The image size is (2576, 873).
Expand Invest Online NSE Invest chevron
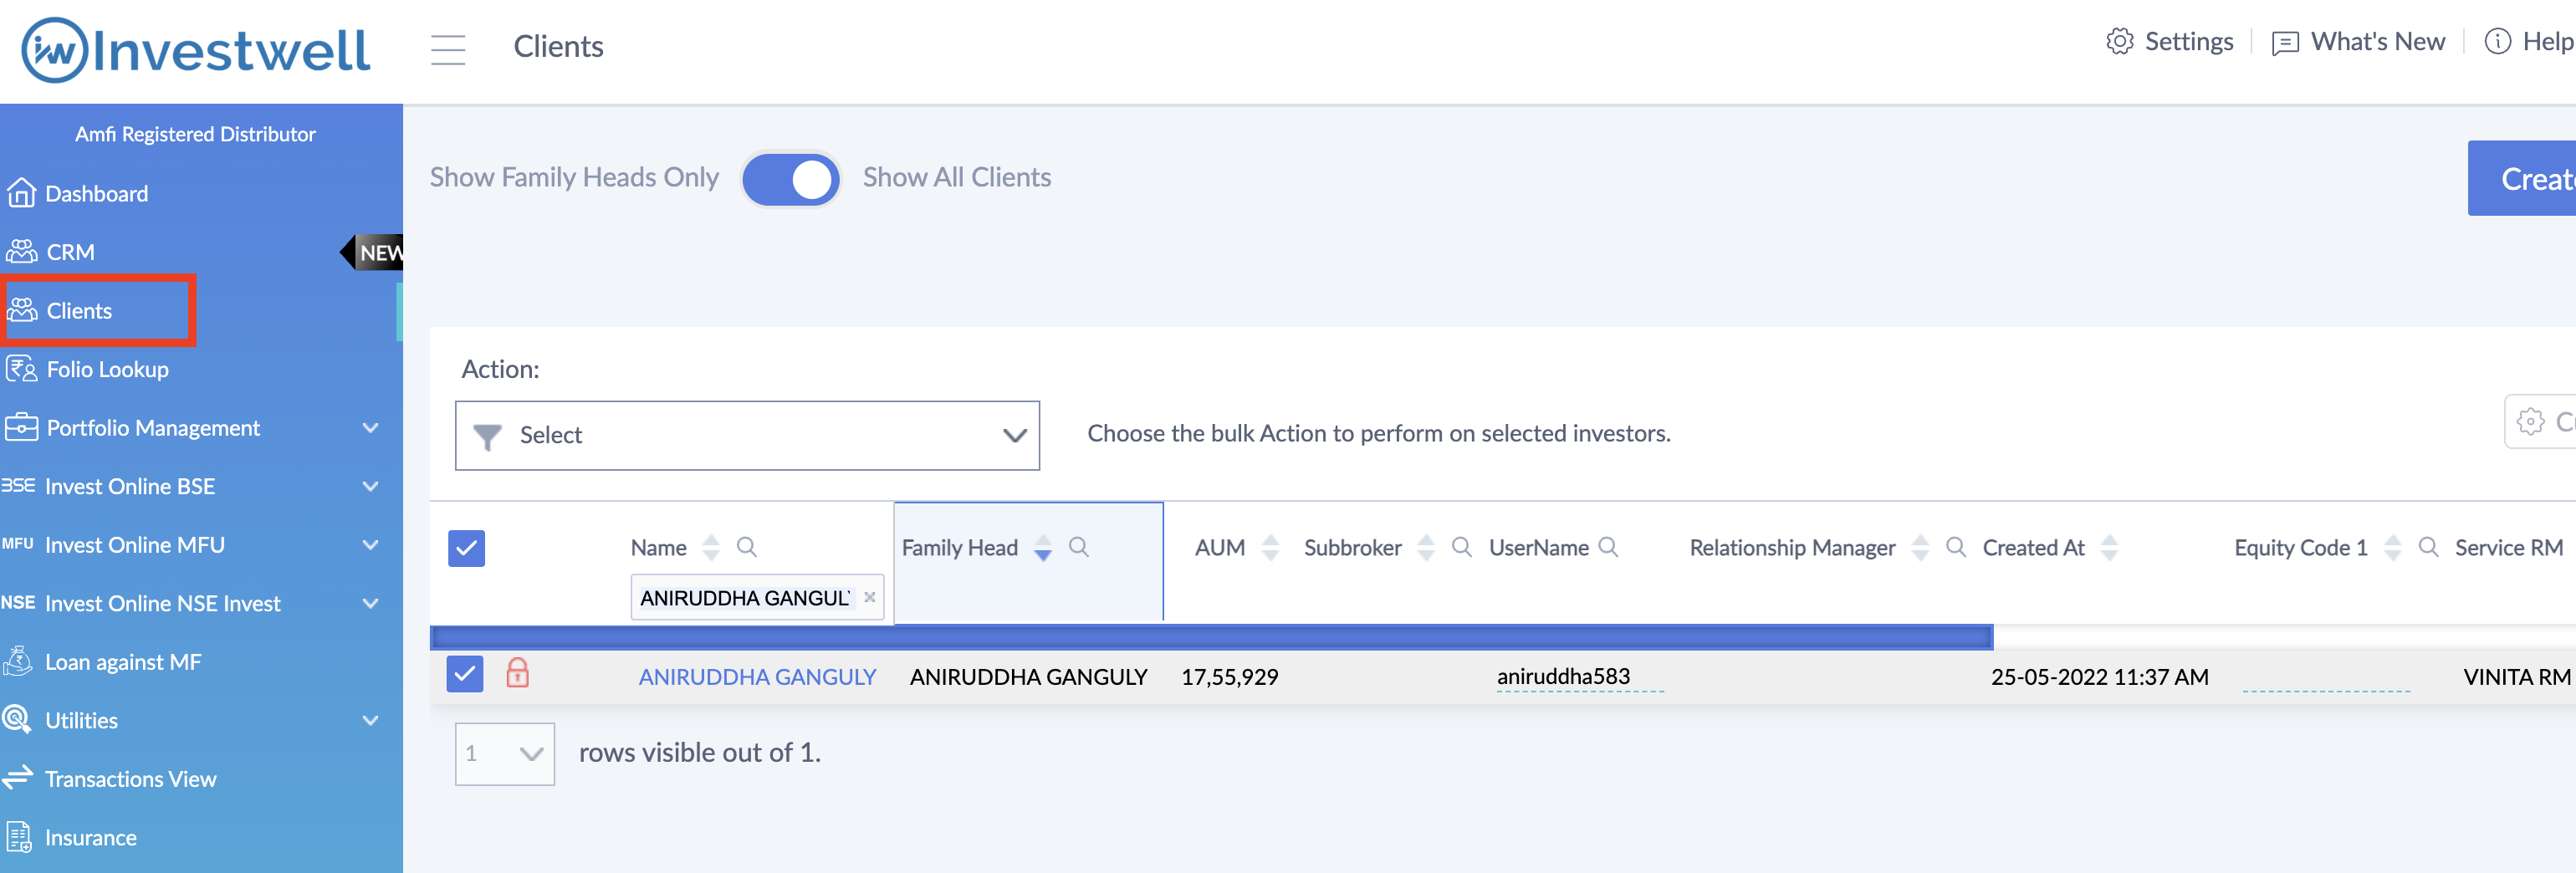(x=371, y=603)
